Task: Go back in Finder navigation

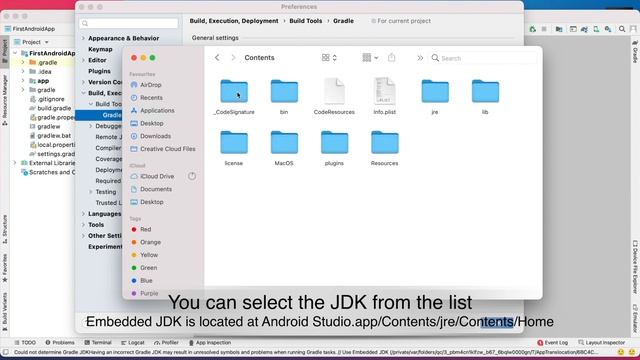Action: pyautogui.click(x=217, y=58)
